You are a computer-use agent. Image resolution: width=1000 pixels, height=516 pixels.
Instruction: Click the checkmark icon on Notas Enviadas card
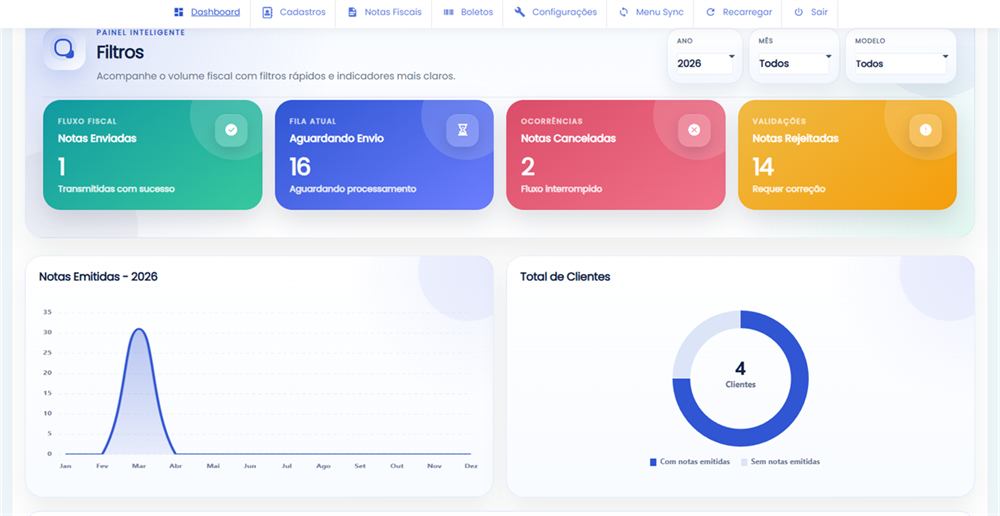tap(231, 130)
